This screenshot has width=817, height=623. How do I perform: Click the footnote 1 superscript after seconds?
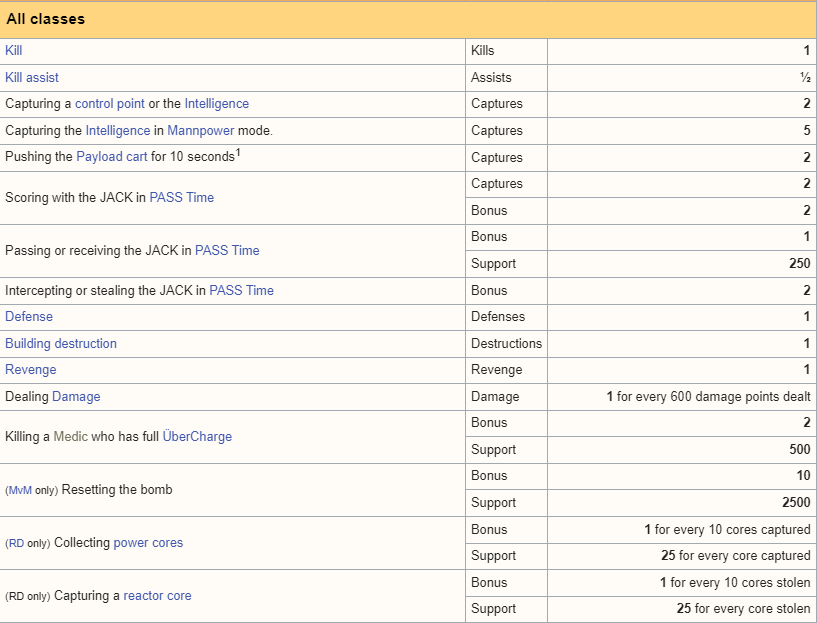pyautogui.click(x=238, y=153)
